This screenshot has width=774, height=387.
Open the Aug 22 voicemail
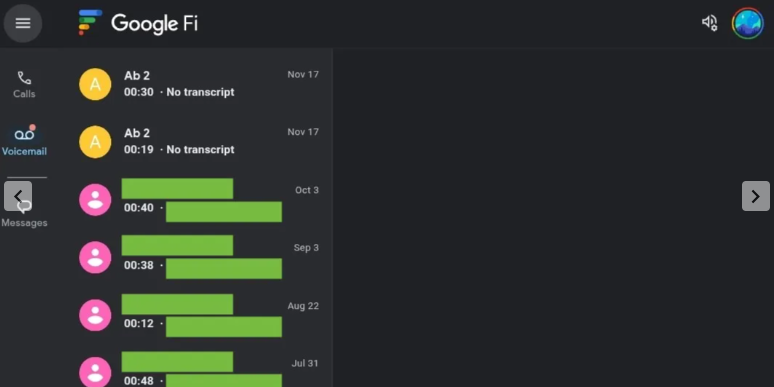tap(199, 315)
